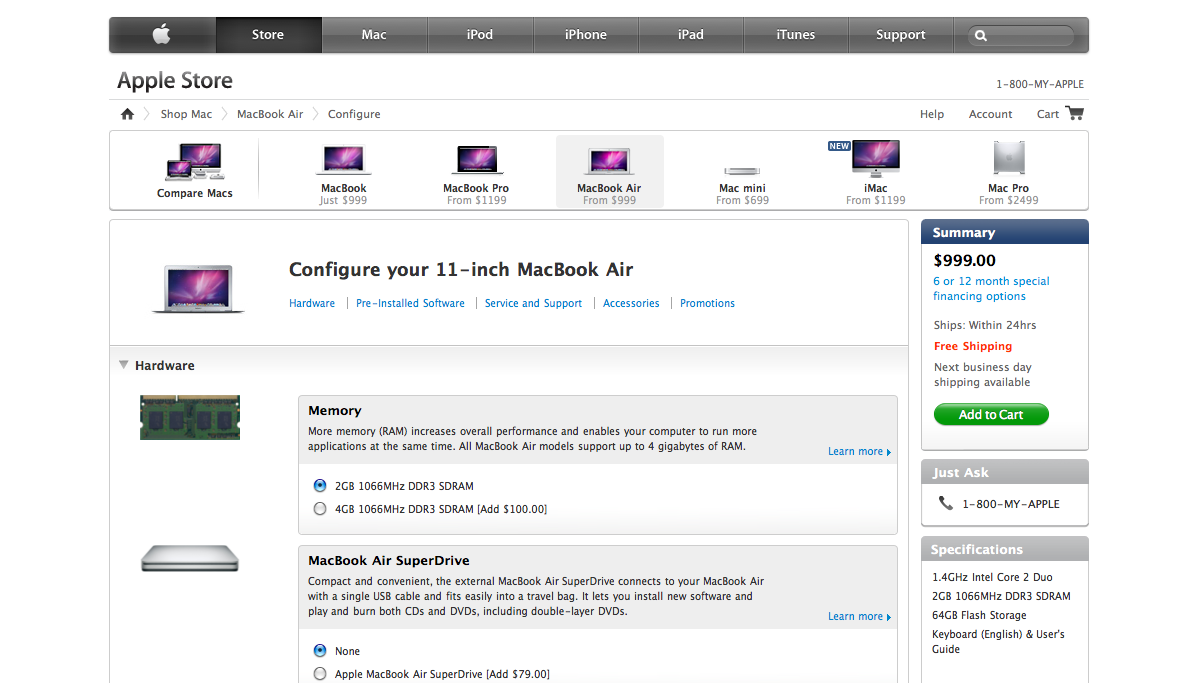Click the NEW badge on iMac
Viewport: 1199px width, 683px height.
[839, 146]
